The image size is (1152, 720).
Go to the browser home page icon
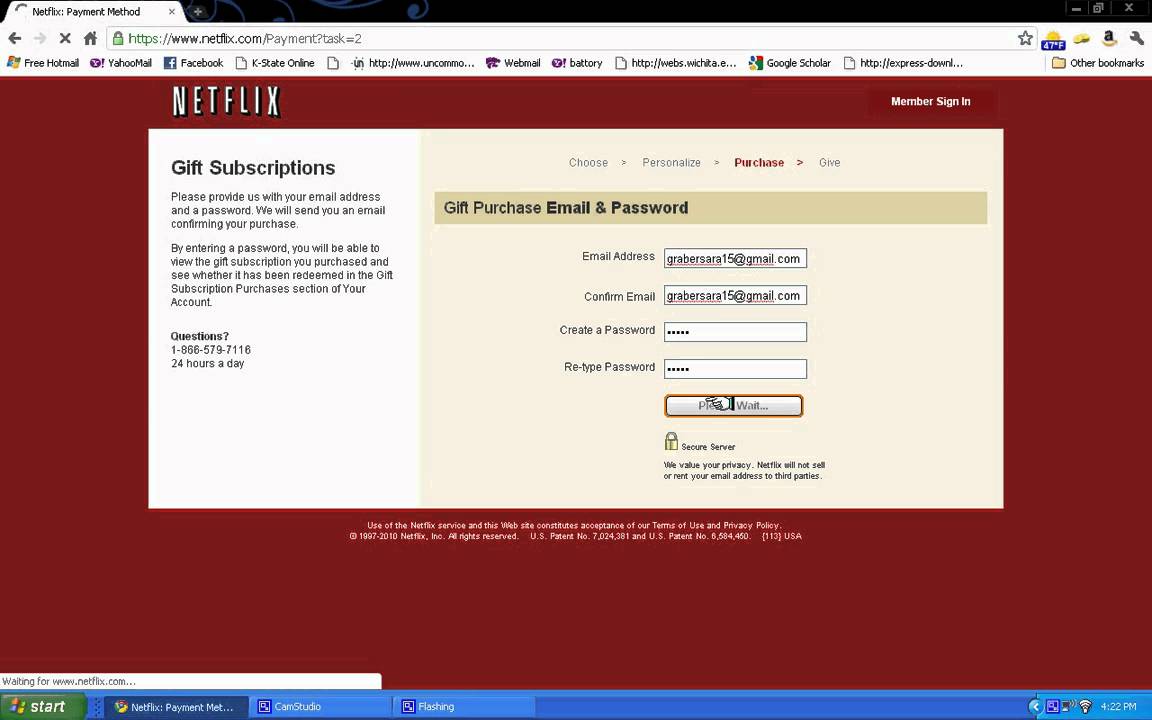[x=90, y=38]
